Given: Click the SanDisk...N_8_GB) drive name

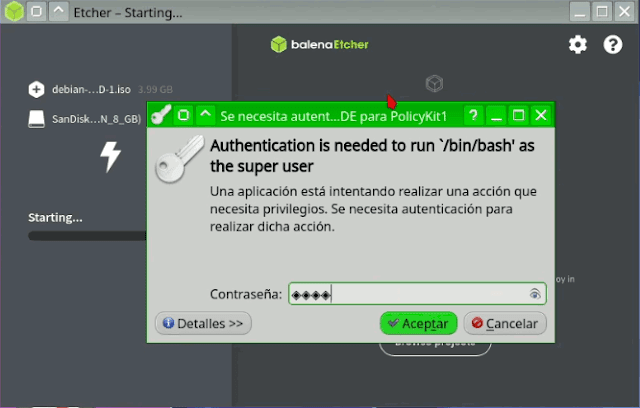Looking at the screenshot, I should click(x=97, y=119).
